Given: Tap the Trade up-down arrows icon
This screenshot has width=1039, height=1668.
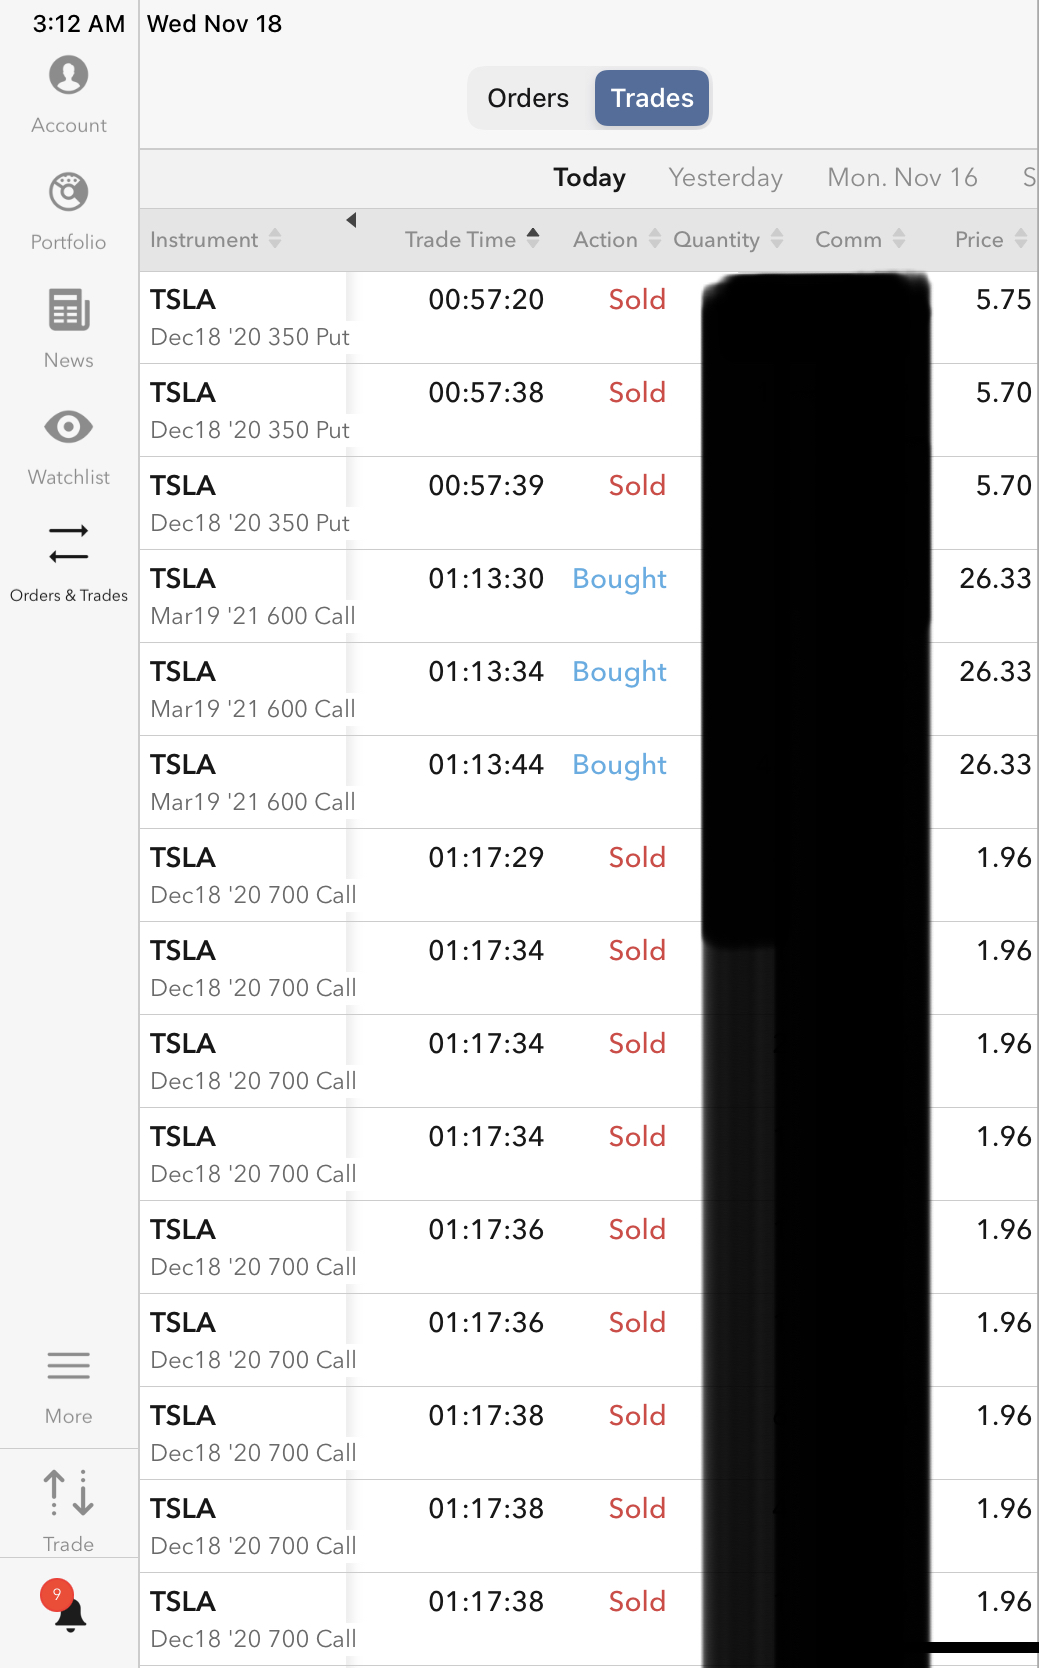Looking at the screenshot, I should [68, 1494].
